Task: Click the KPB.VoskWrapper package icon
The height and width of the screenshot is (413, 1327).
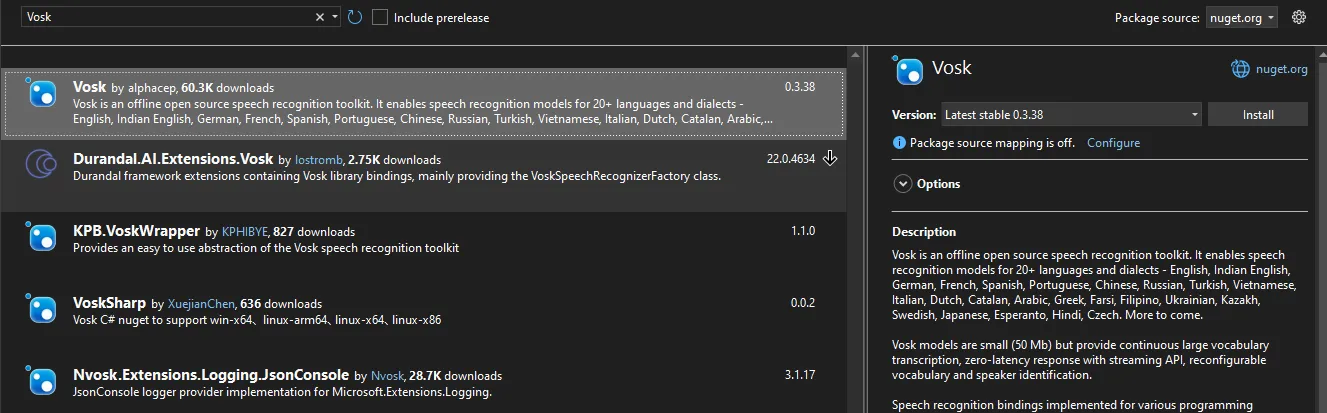Action: pos(42,237)
